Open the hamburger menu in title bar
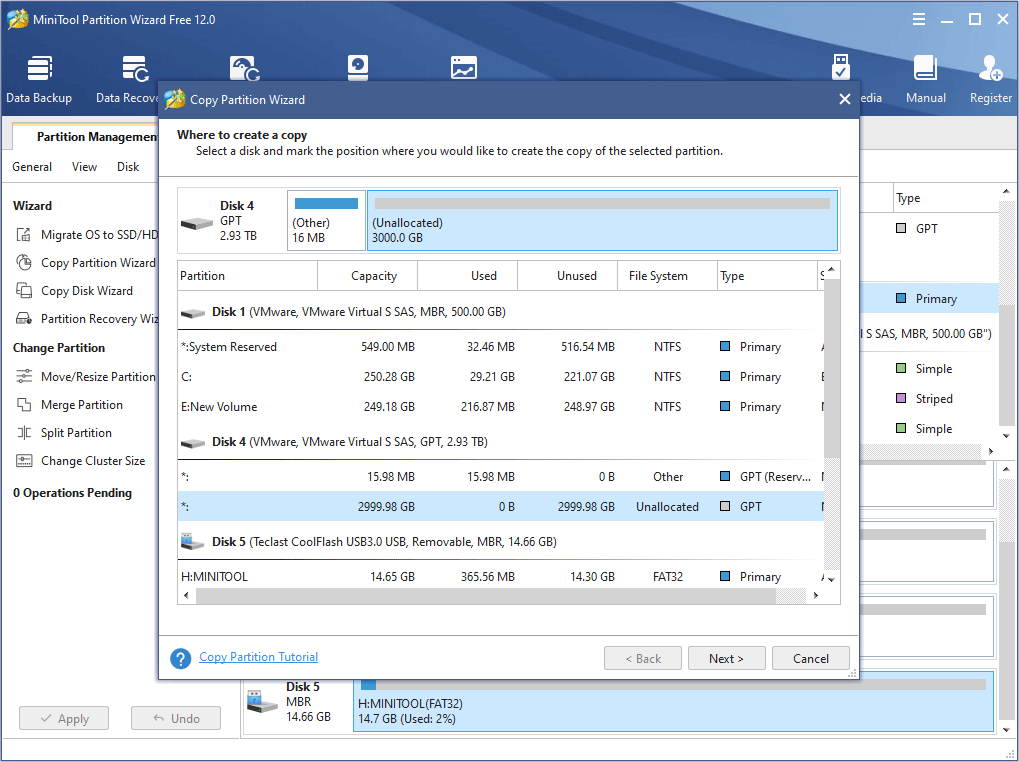 tap(919, 19)
